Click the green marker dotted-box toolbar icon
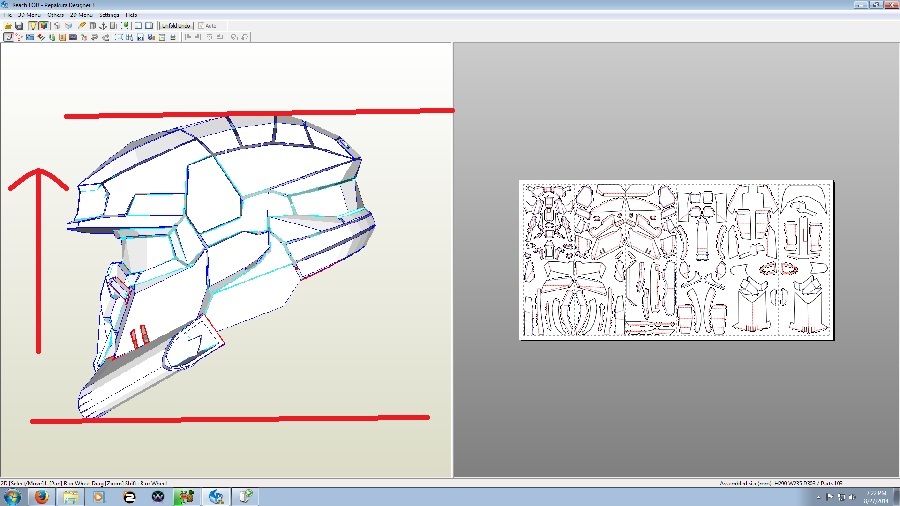This screenshot has height=506, width=900. [125, 26]
